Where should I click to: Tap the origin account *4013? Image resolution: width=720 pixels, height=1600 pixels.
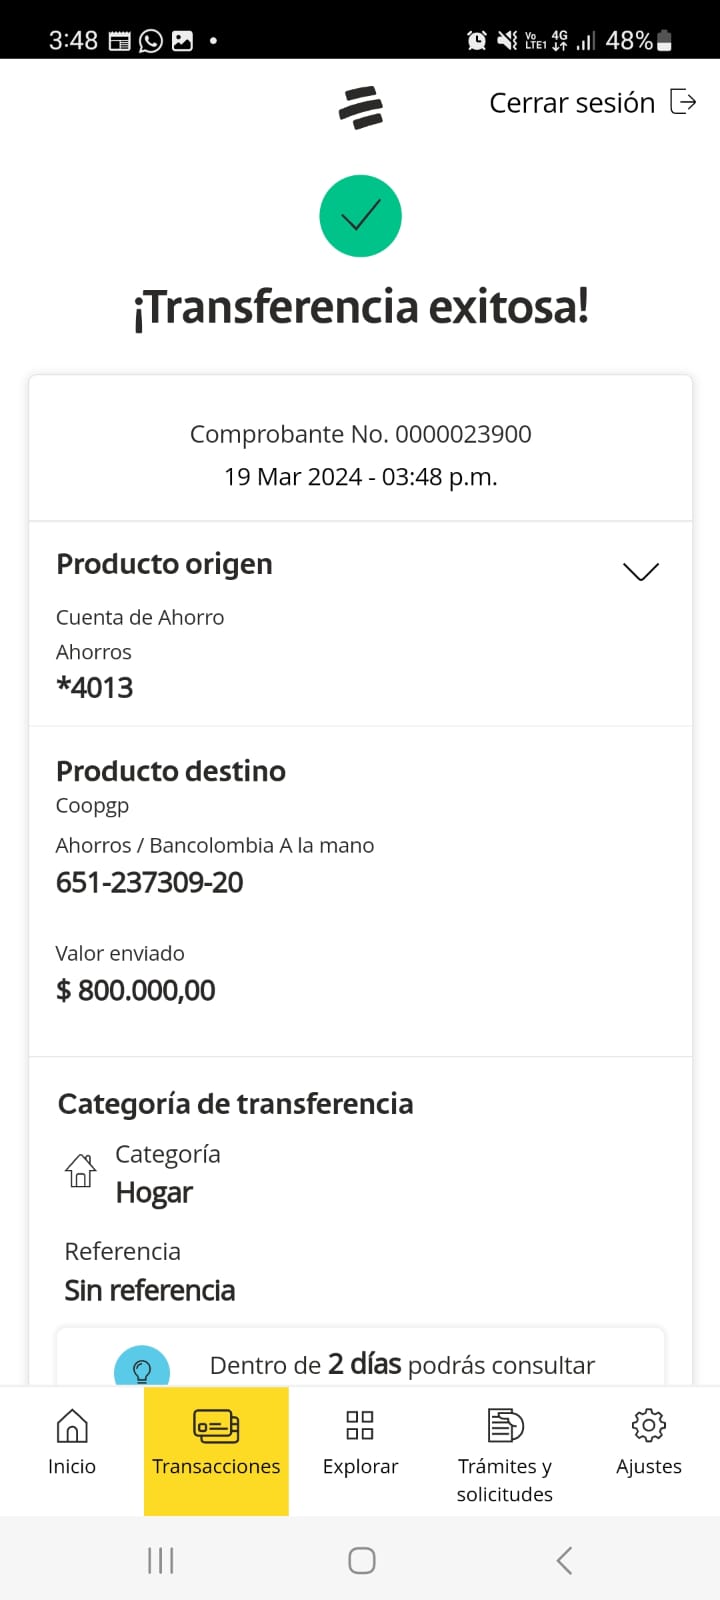[95, 688]
